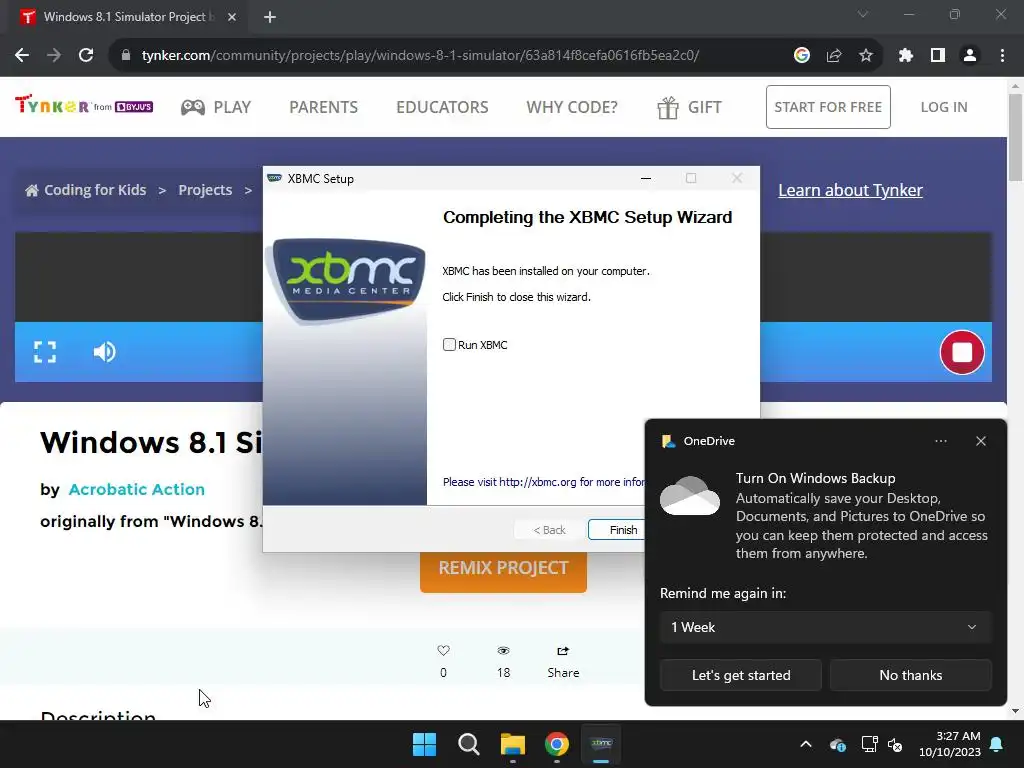Open the OneDrive tray icon
This screenshot has width=1024, height=768.
[838, 744]
